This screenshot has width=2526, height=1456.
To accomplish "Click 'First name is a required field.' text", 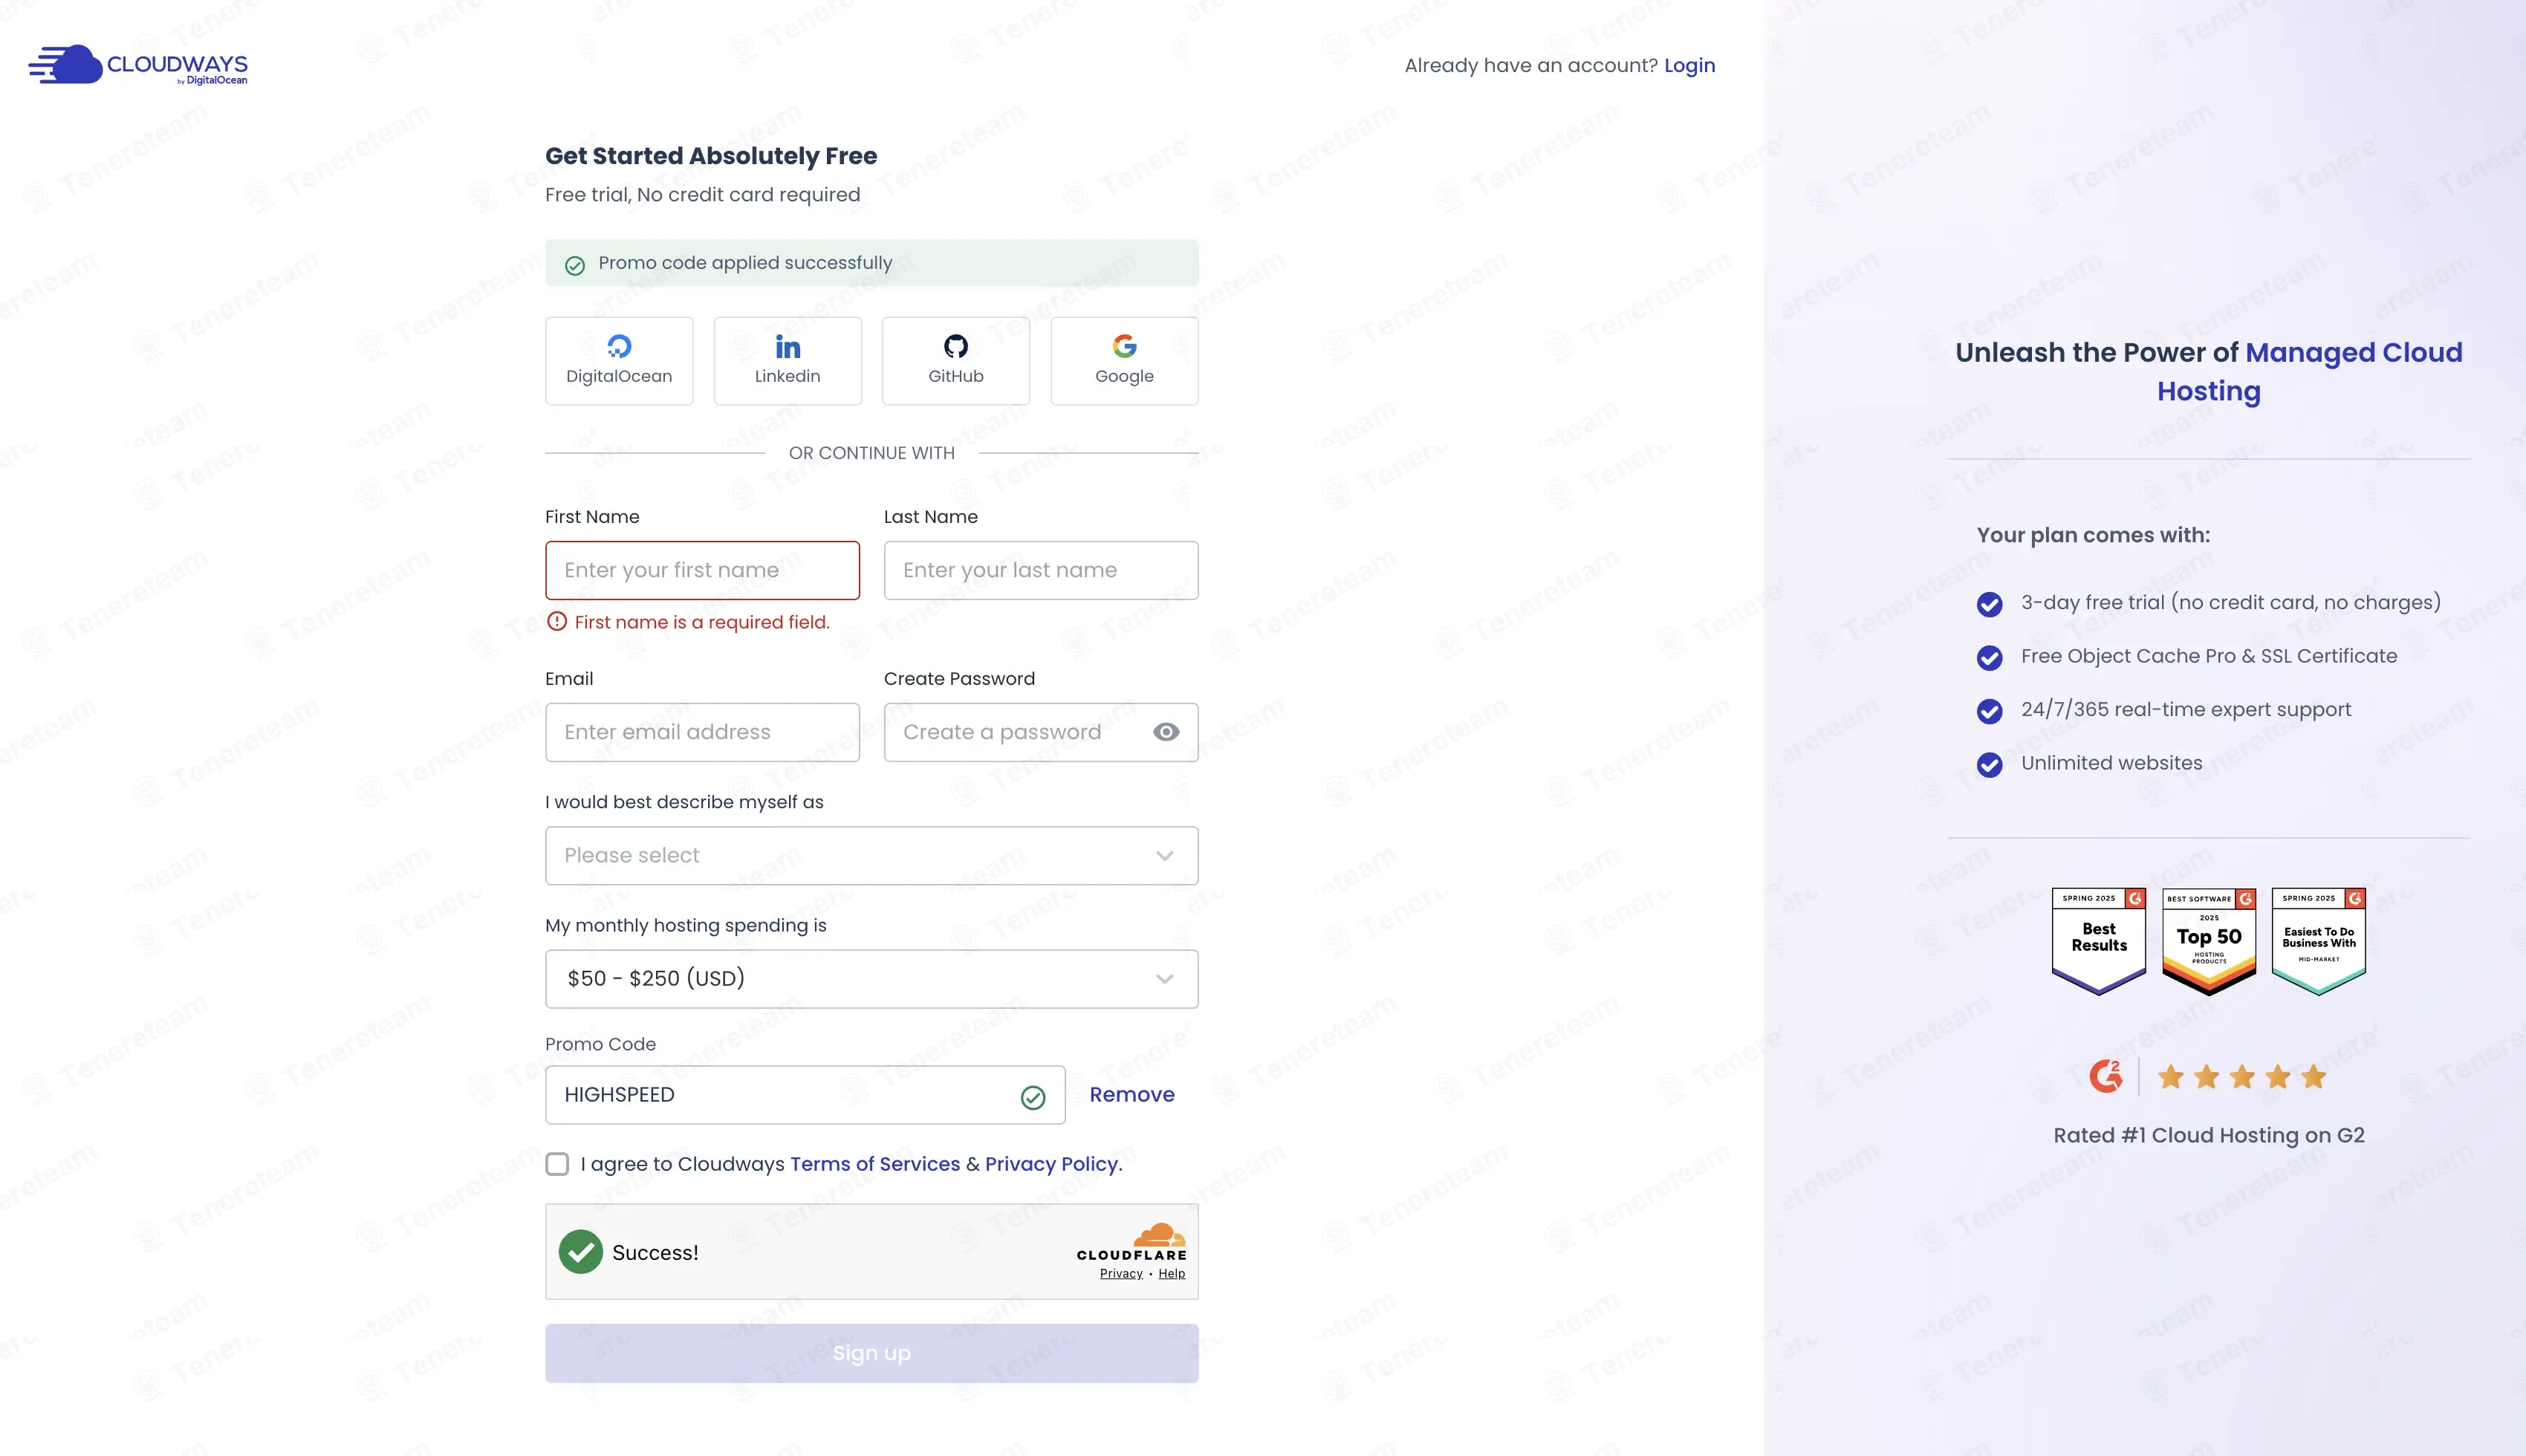I will pyautogui.click(x=702, y=622).
